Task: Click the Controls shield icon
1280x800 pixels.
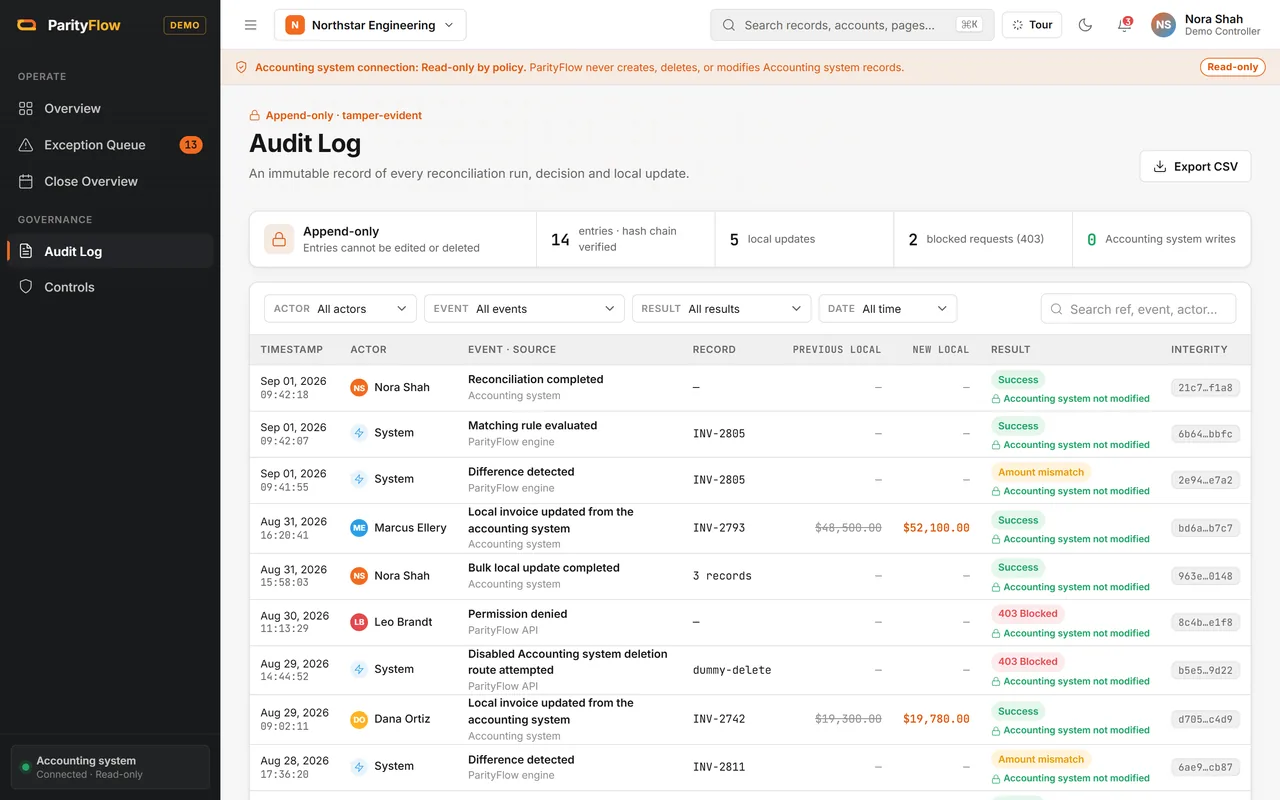Action: pyautogui.click(x=26, y=287)
